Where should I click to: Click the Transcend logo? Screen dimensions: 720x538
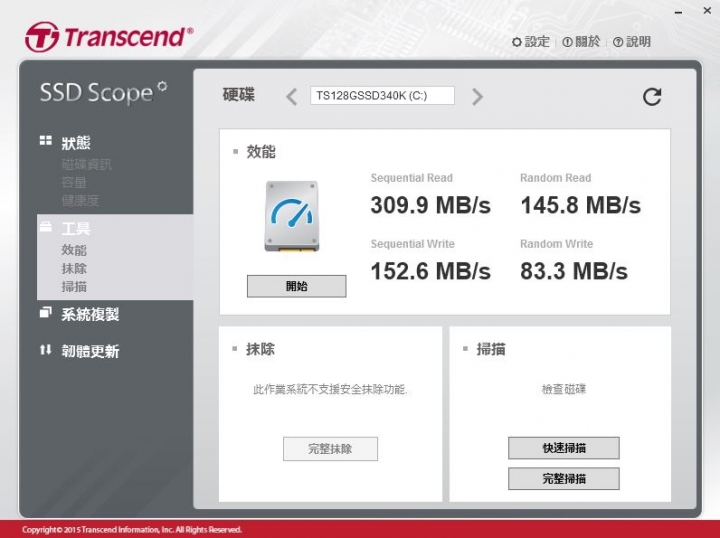(109, 37)
